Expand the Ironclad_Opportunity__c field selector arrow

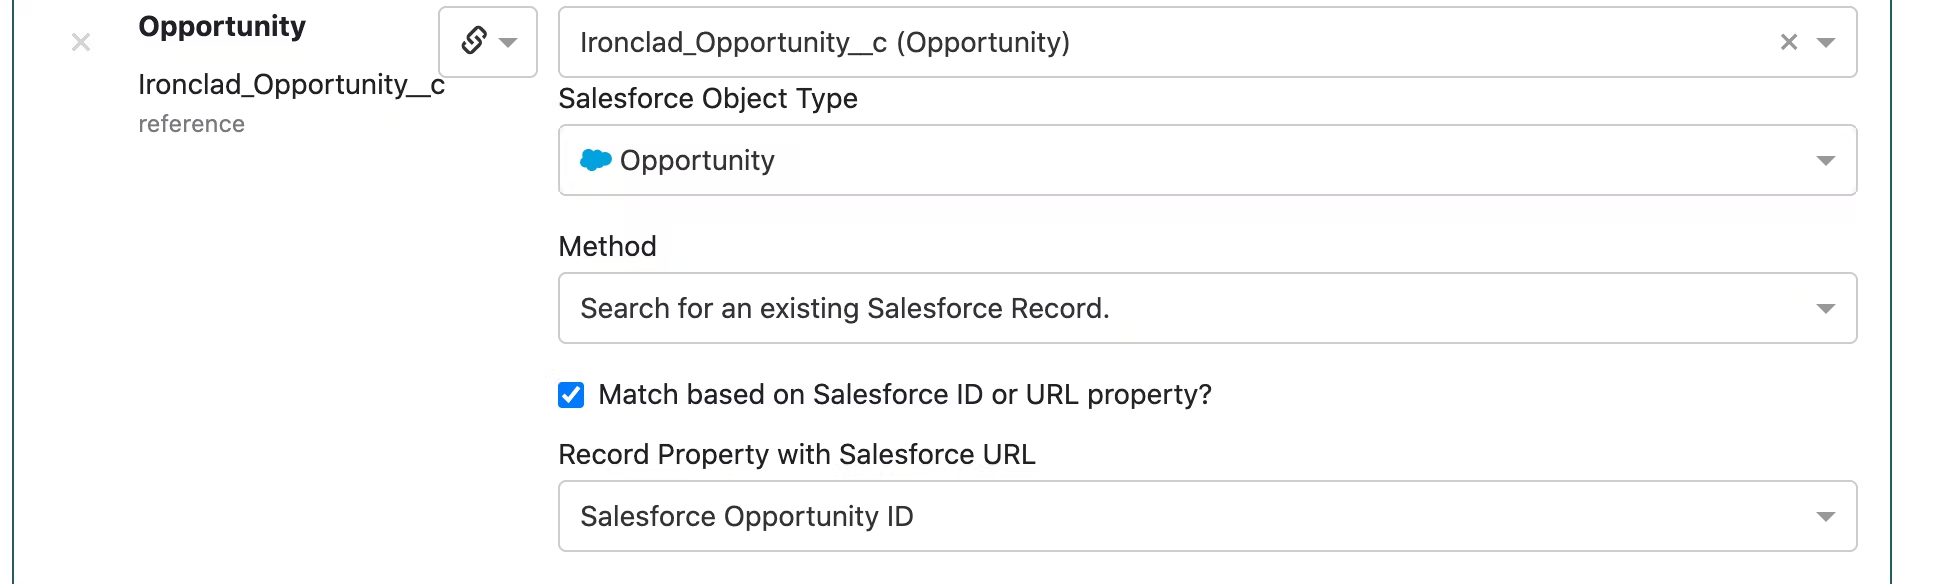1826,42
